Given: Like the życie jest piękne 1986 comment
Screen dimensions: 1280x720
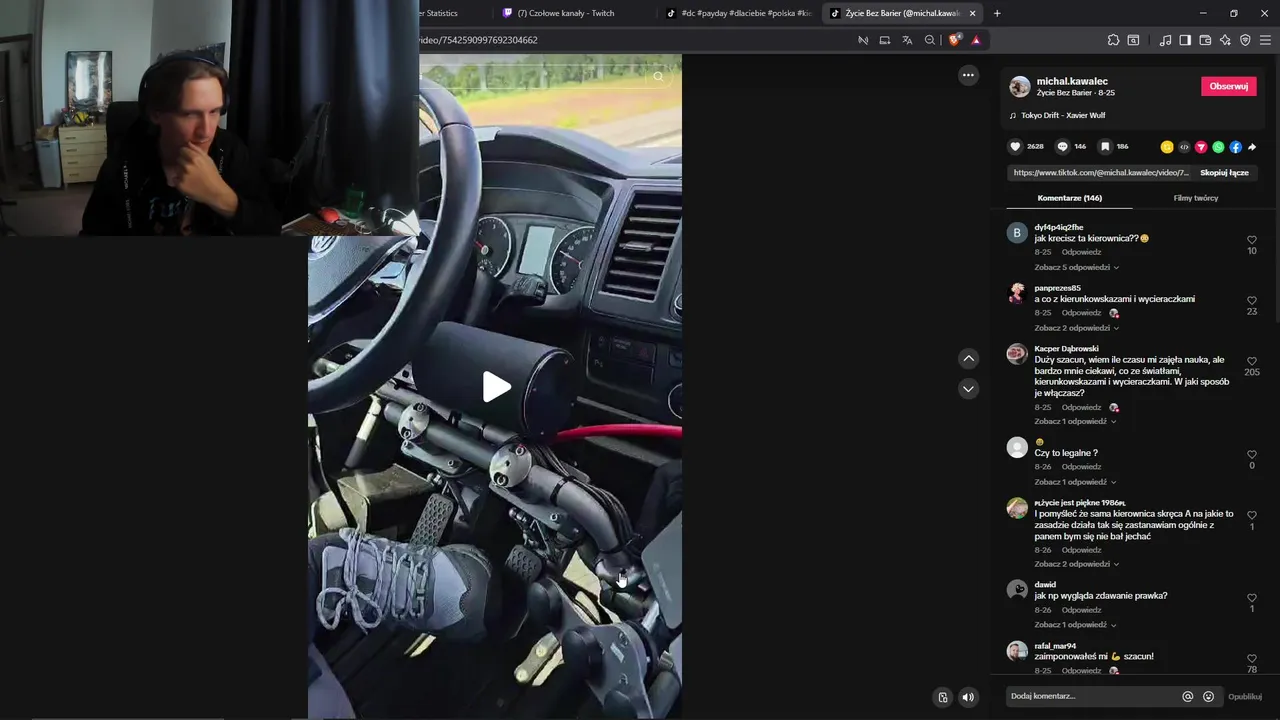Looking at the screenshot, I should pyautogui.click(x=1251, y=515).
